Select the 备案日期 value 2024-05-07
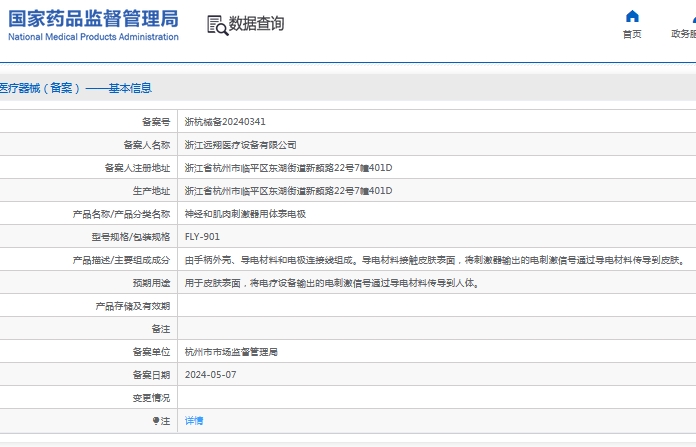696x447 pixels. point(210,375)
